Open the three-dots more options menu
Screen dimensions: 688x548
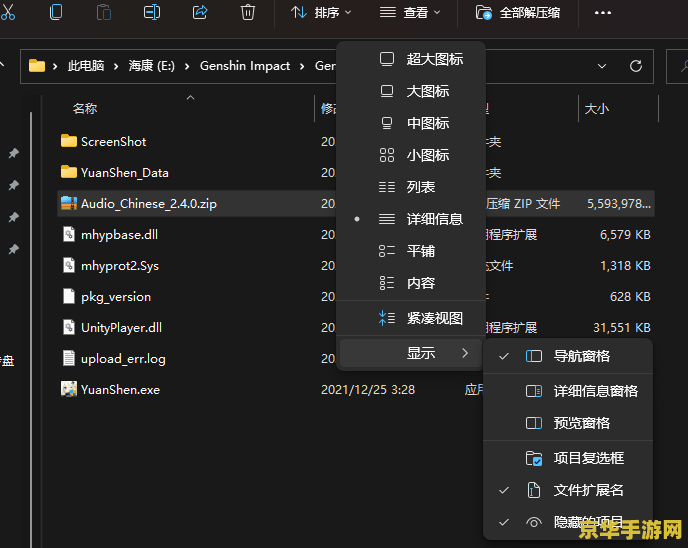pyautogui.click(x=603, y=13)
